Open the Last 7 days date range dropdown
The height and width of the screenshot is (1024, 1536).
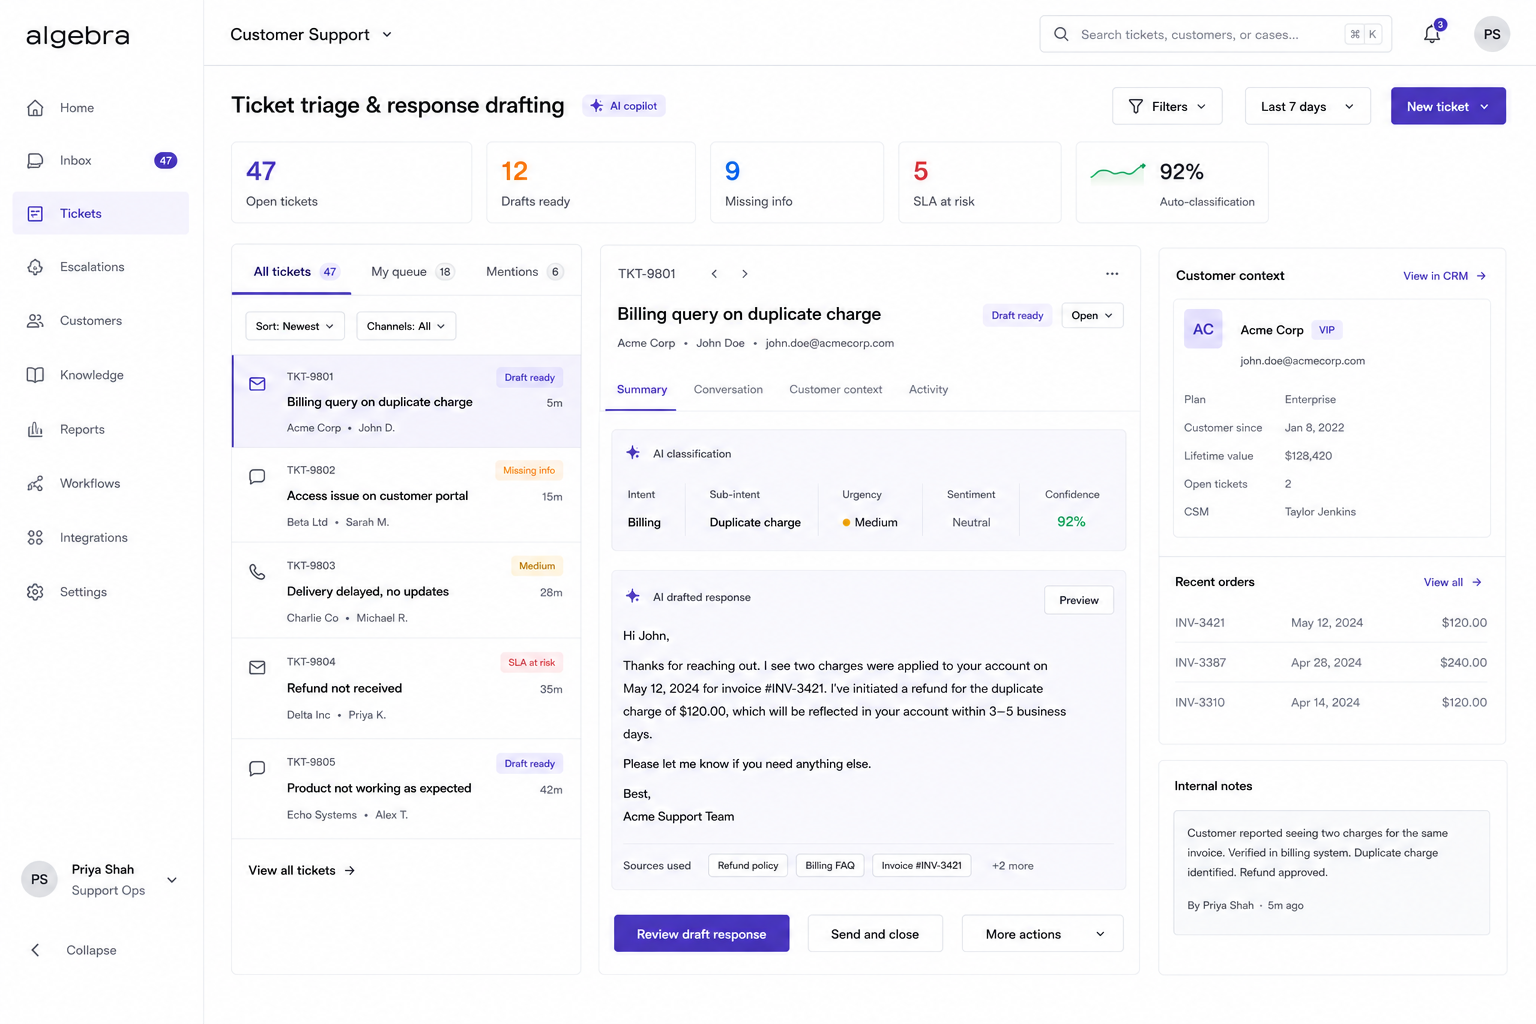click(x=1307, y=106)
